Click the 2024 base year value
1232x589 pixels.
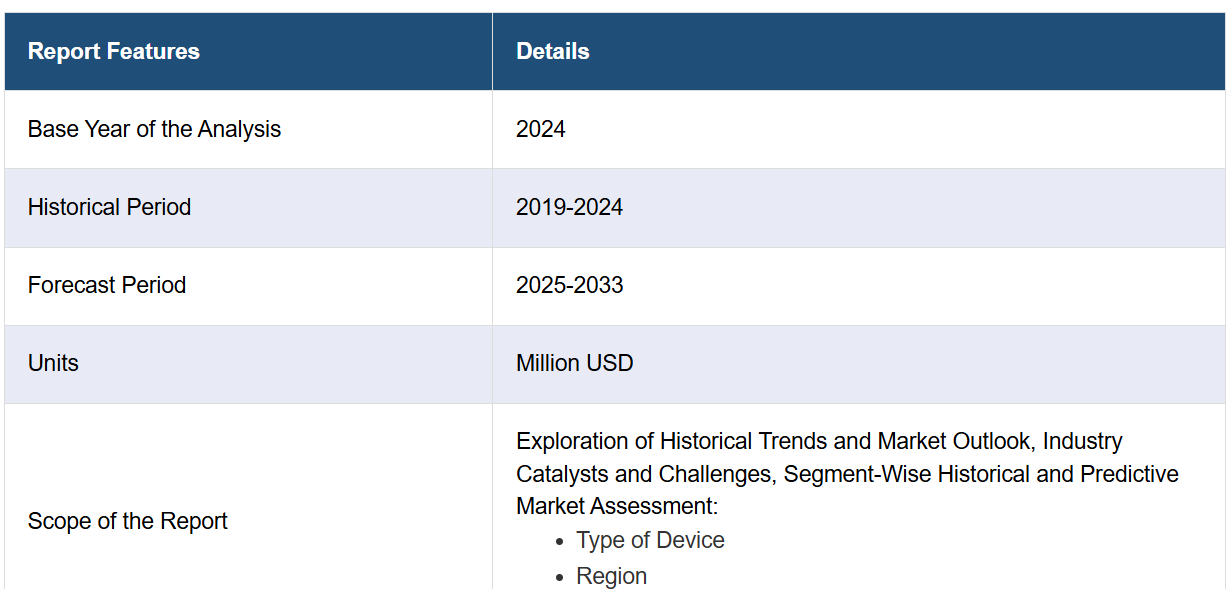tap(541, 129)
